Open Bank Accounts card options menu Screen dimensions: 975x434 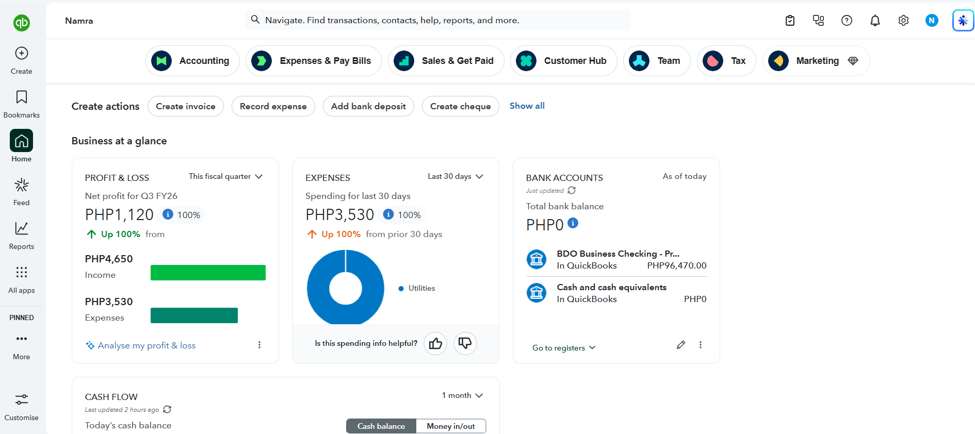click(700, 344)
